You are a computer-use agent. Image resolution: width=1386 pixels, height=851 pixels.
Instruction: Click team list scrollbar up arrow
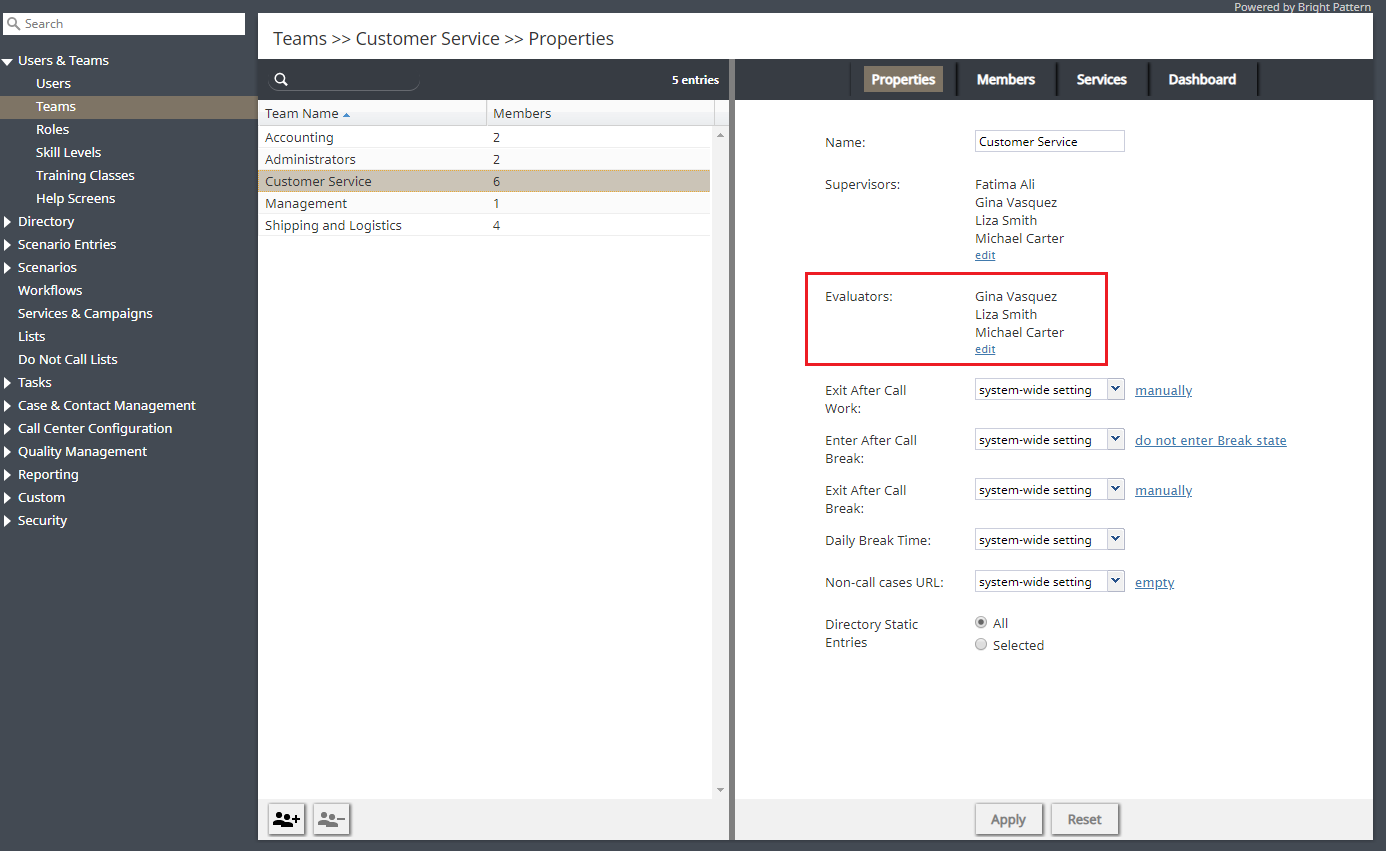pyautogui.click(x=720, y=134)
